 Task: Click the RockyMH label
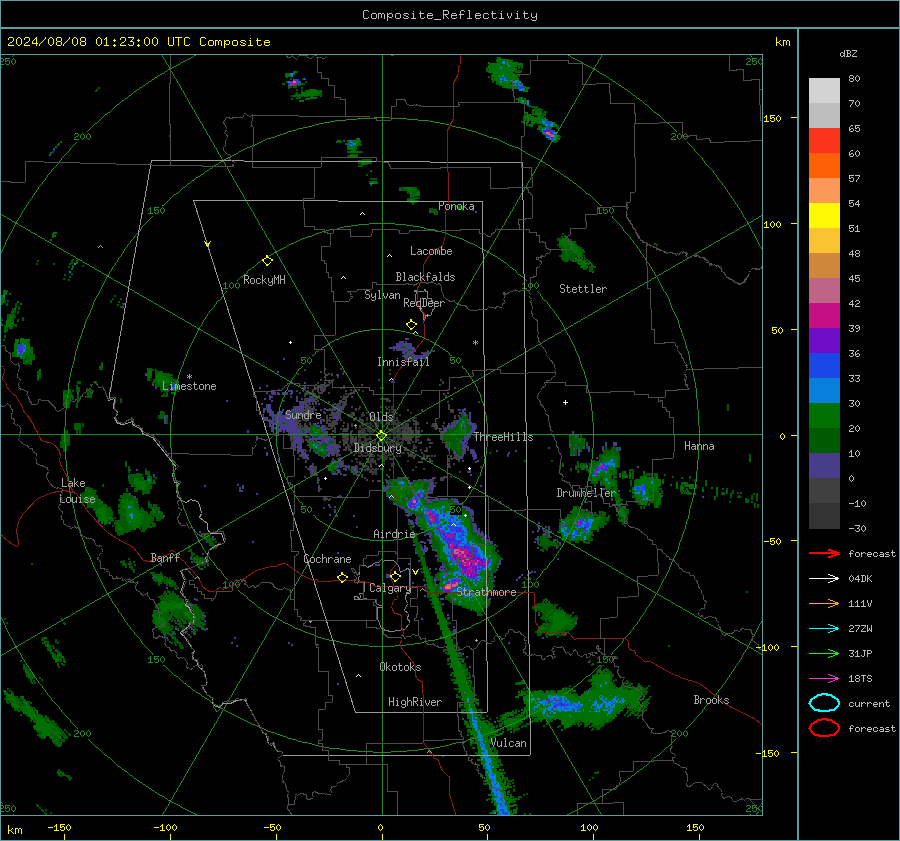tap(264, 280)
